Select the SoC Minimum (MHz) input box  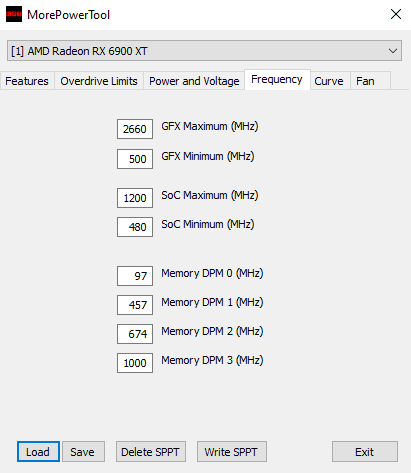coord(135,227)
